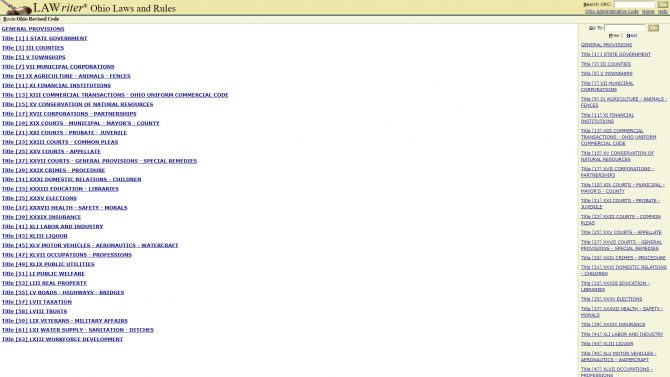Open Title [47] XLVII Occupations - Professions main link

(67, 255)
